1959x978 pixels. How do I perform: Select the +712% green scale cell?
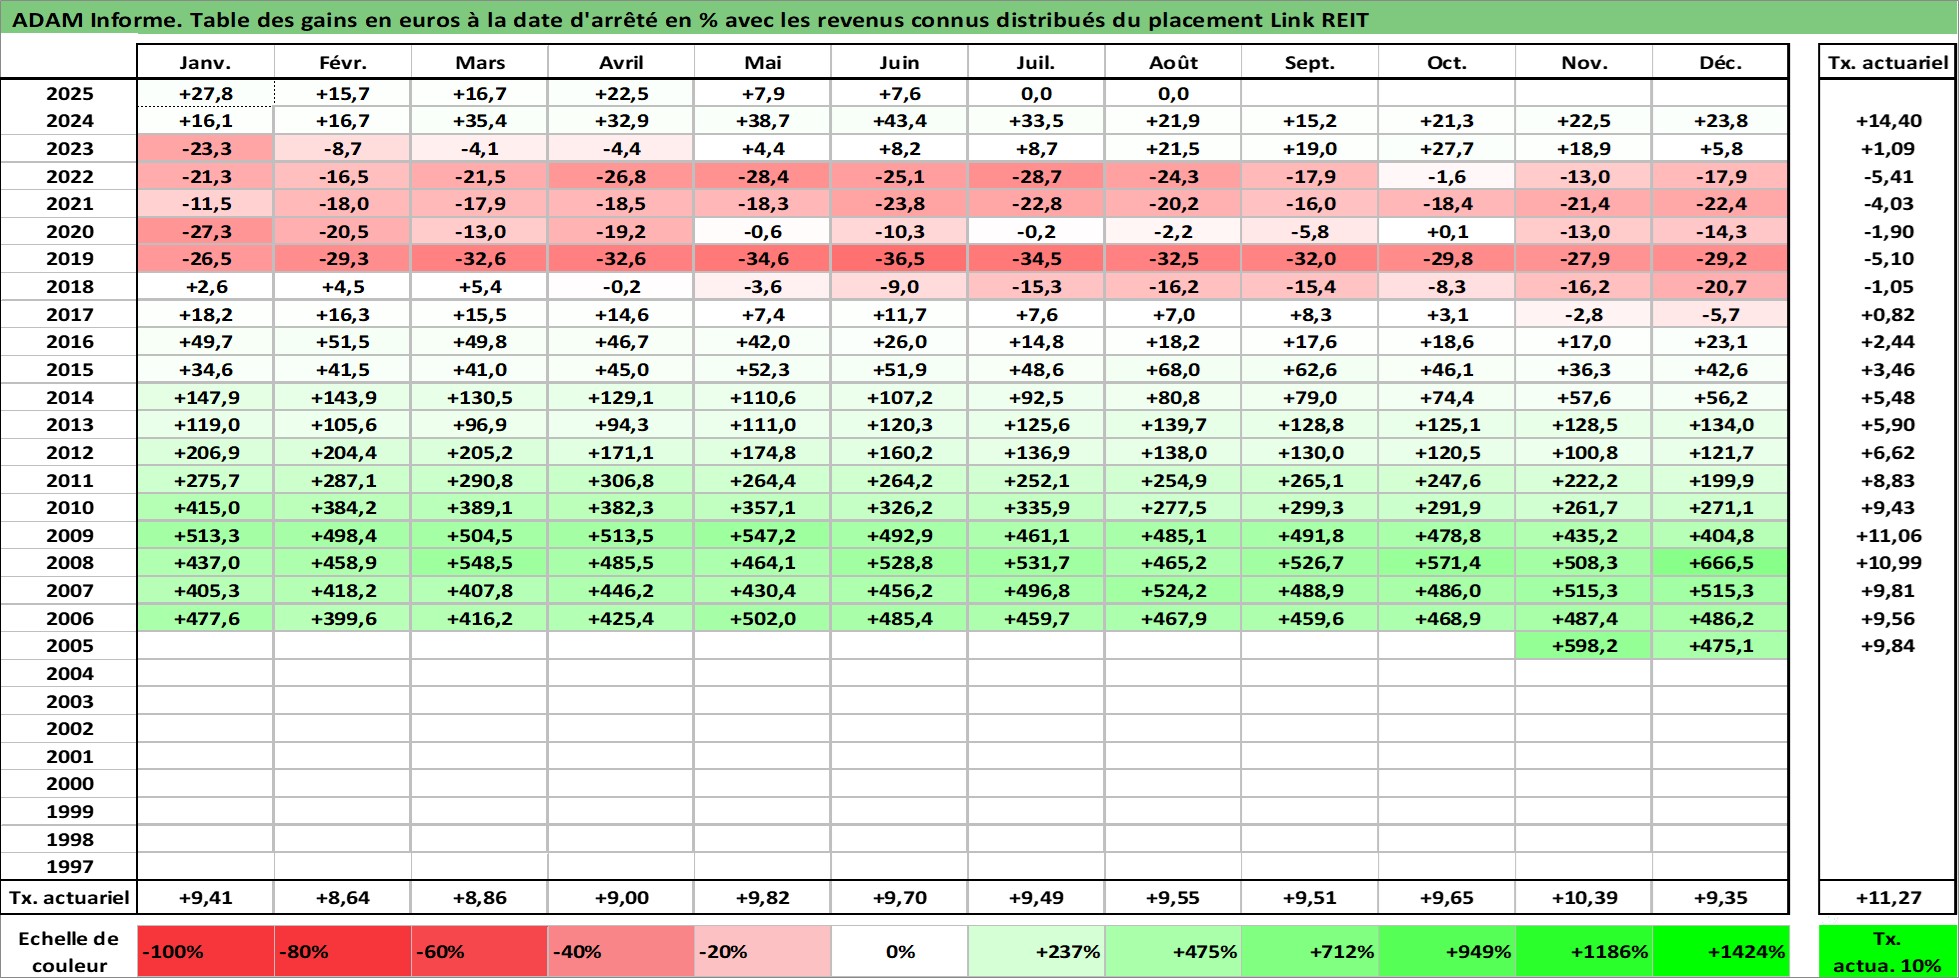pos(1310,952)
